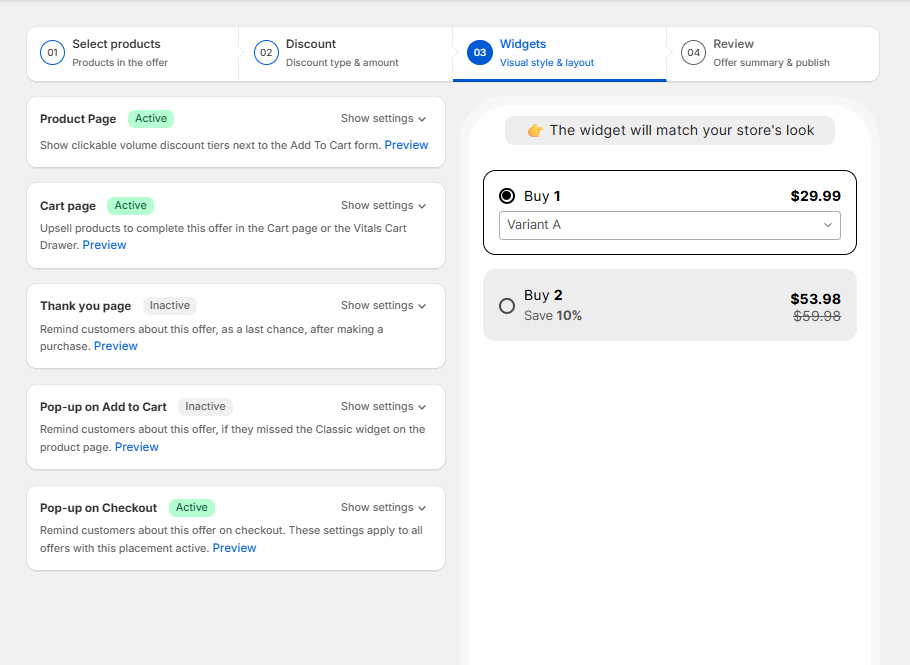Click Active badge on Pop-up on Checkout
This screenshot has height=665, width=910.
tap(192, 507)
